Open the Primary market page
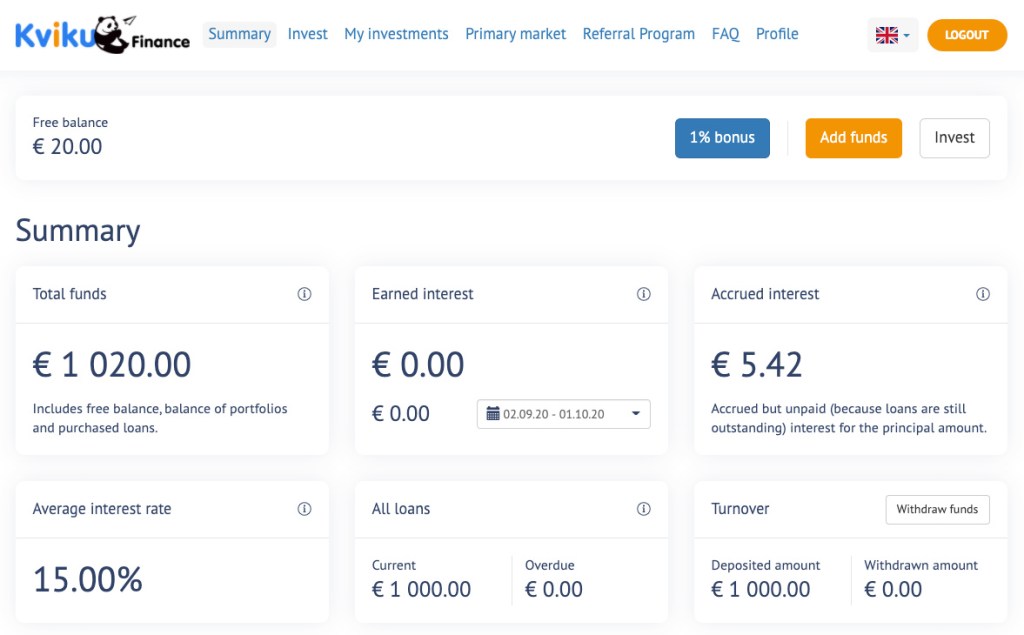 tap(515, 33)
